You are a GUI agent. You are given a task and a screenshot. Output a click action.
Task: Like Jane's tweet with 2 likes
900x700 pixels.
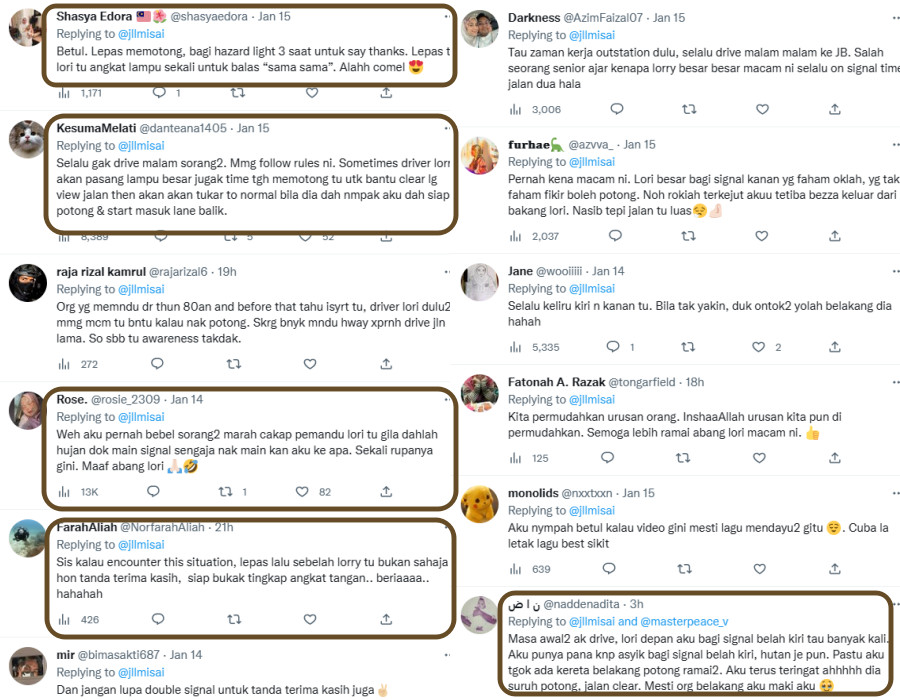click(x=759, y=347)
